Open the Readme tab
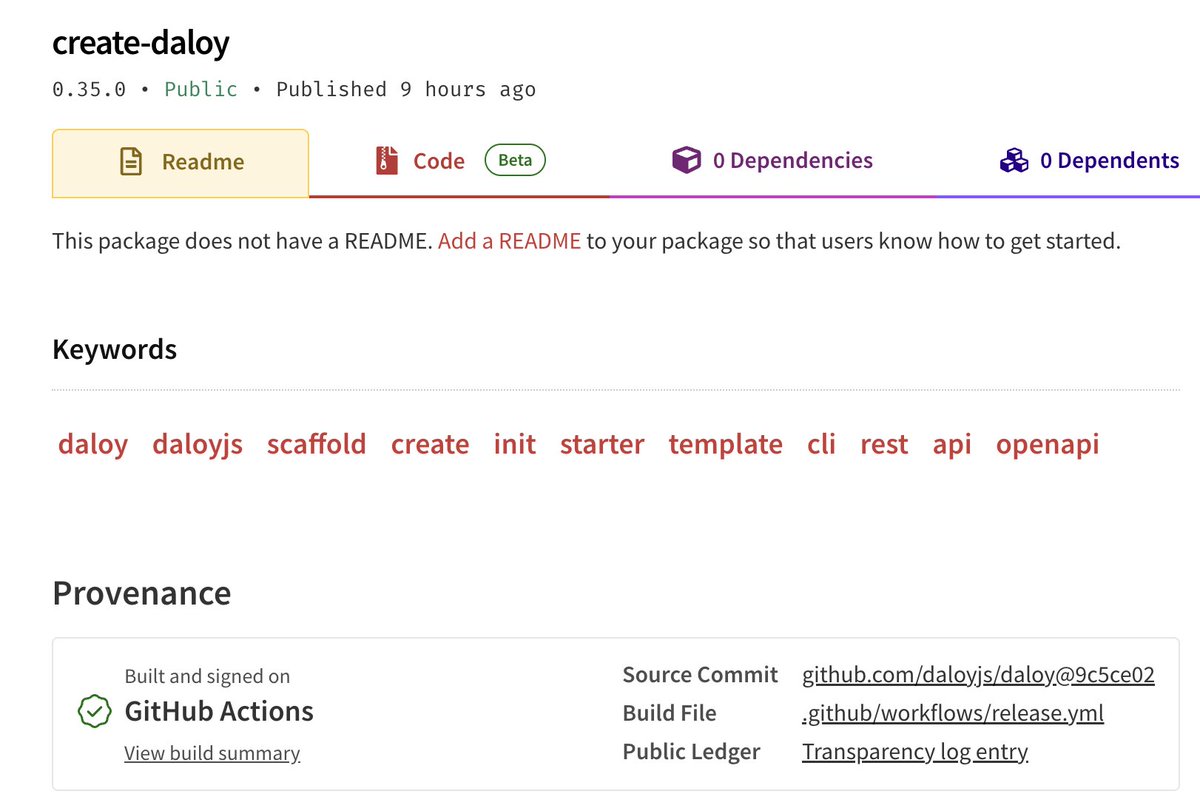The width and height of the screenshot is (1200, 811). point(180,162)
